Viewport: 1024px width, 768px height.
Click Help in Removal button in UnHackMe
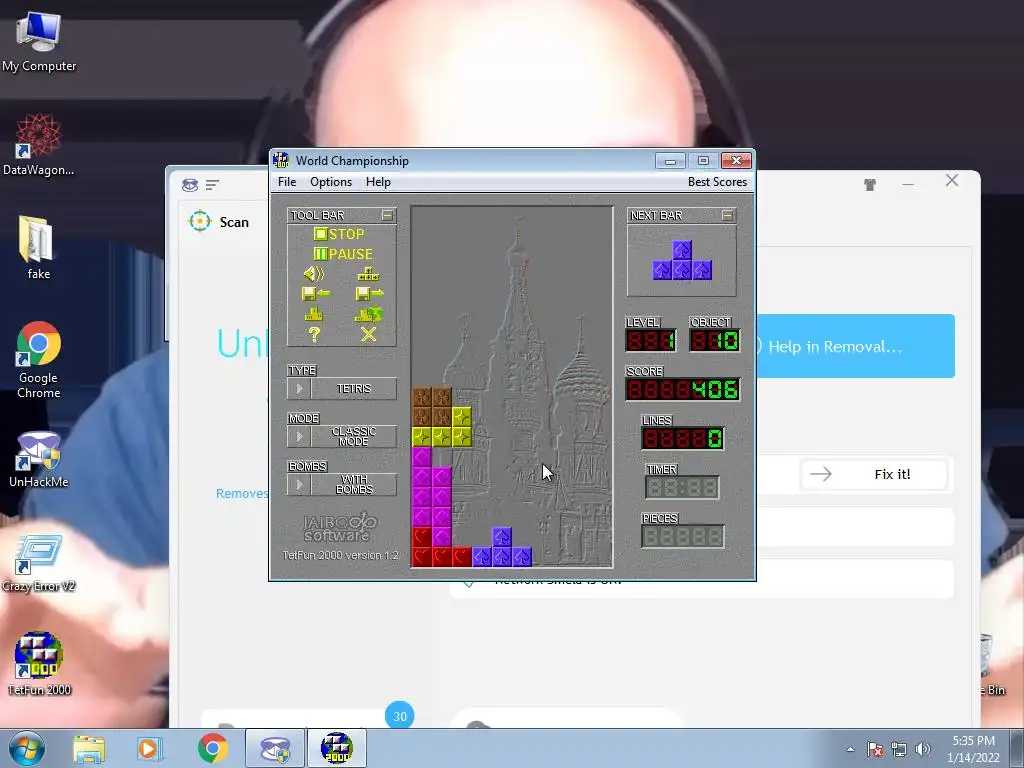pos(856,346)
